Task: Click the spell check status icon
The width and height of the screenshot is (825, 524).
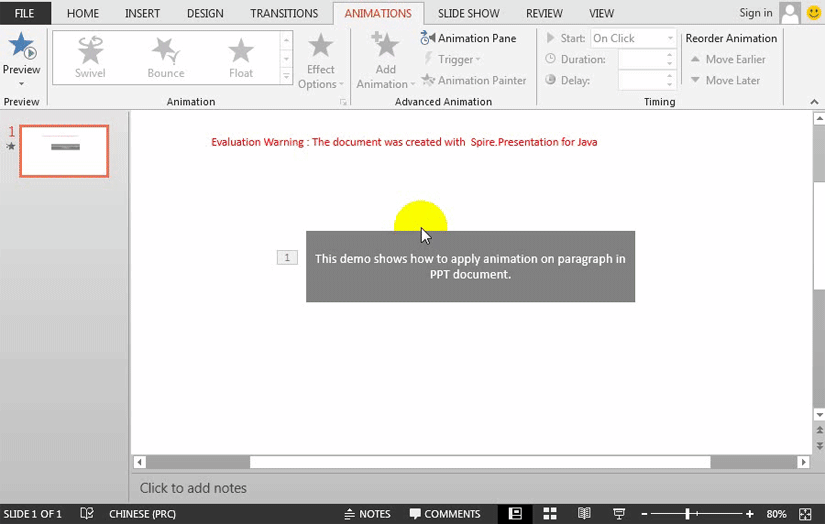Action: [87, 513]
